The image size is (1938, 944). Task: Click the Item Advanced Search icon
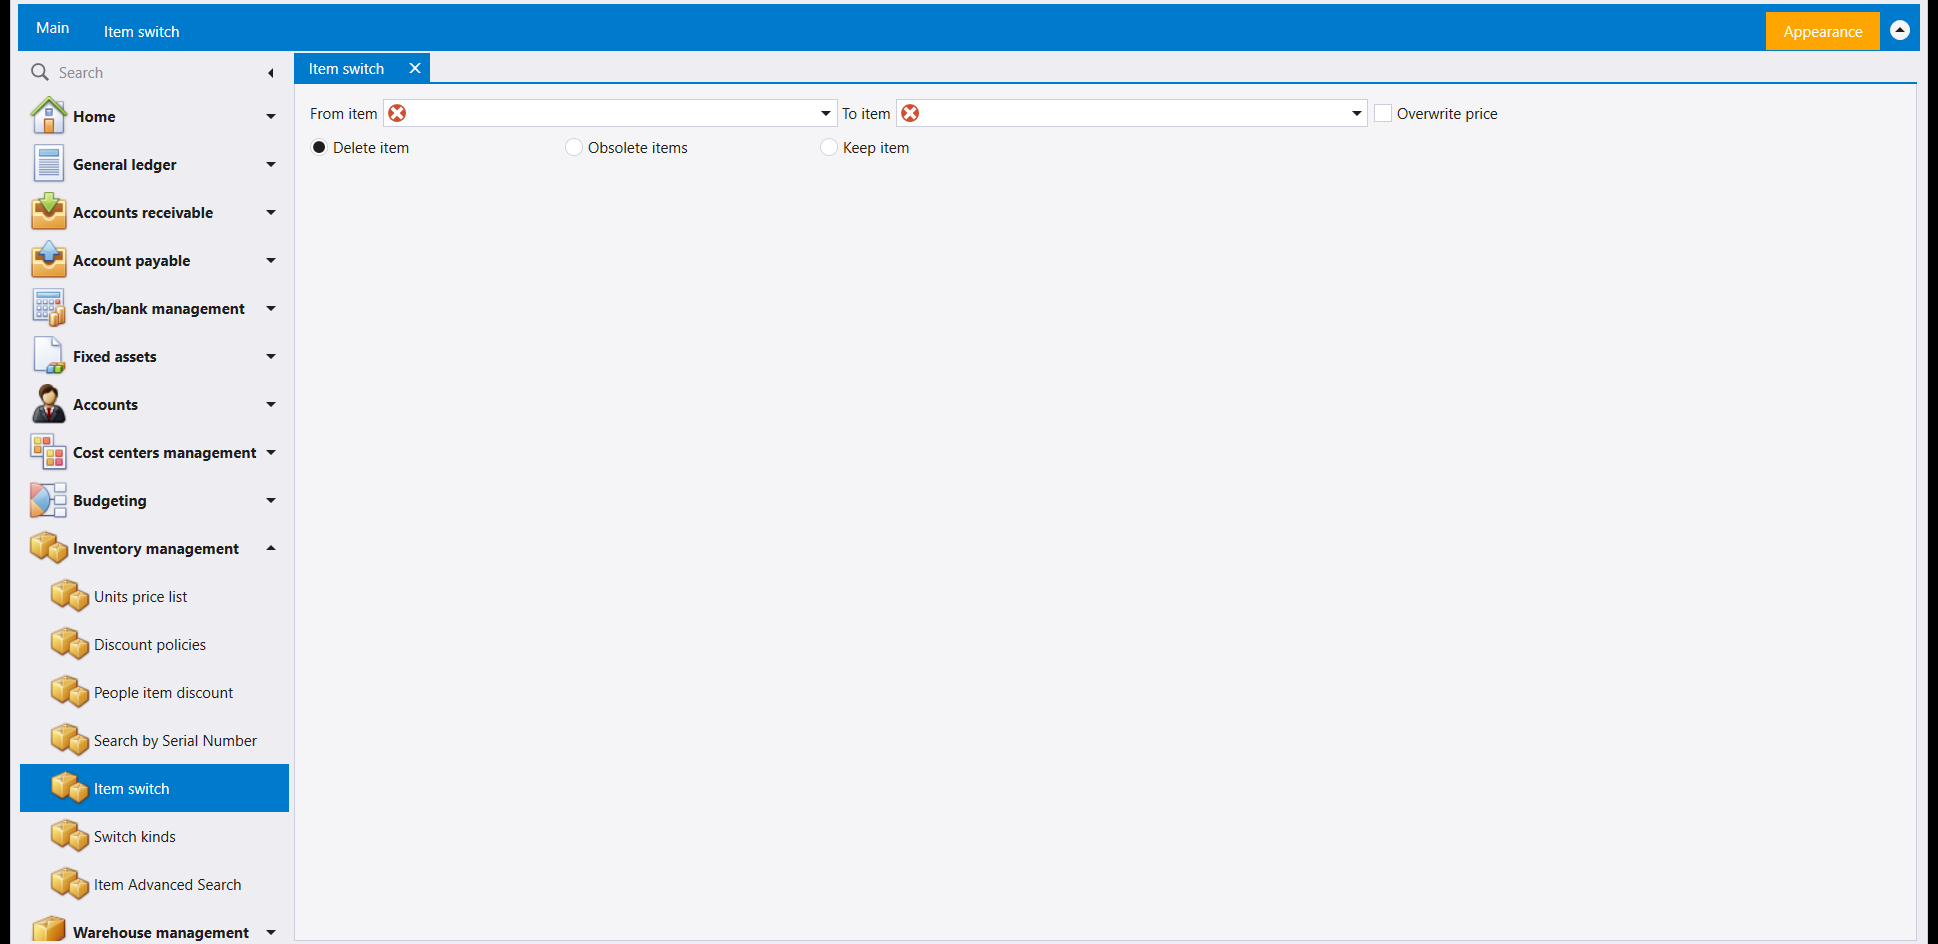coord(70,884)
